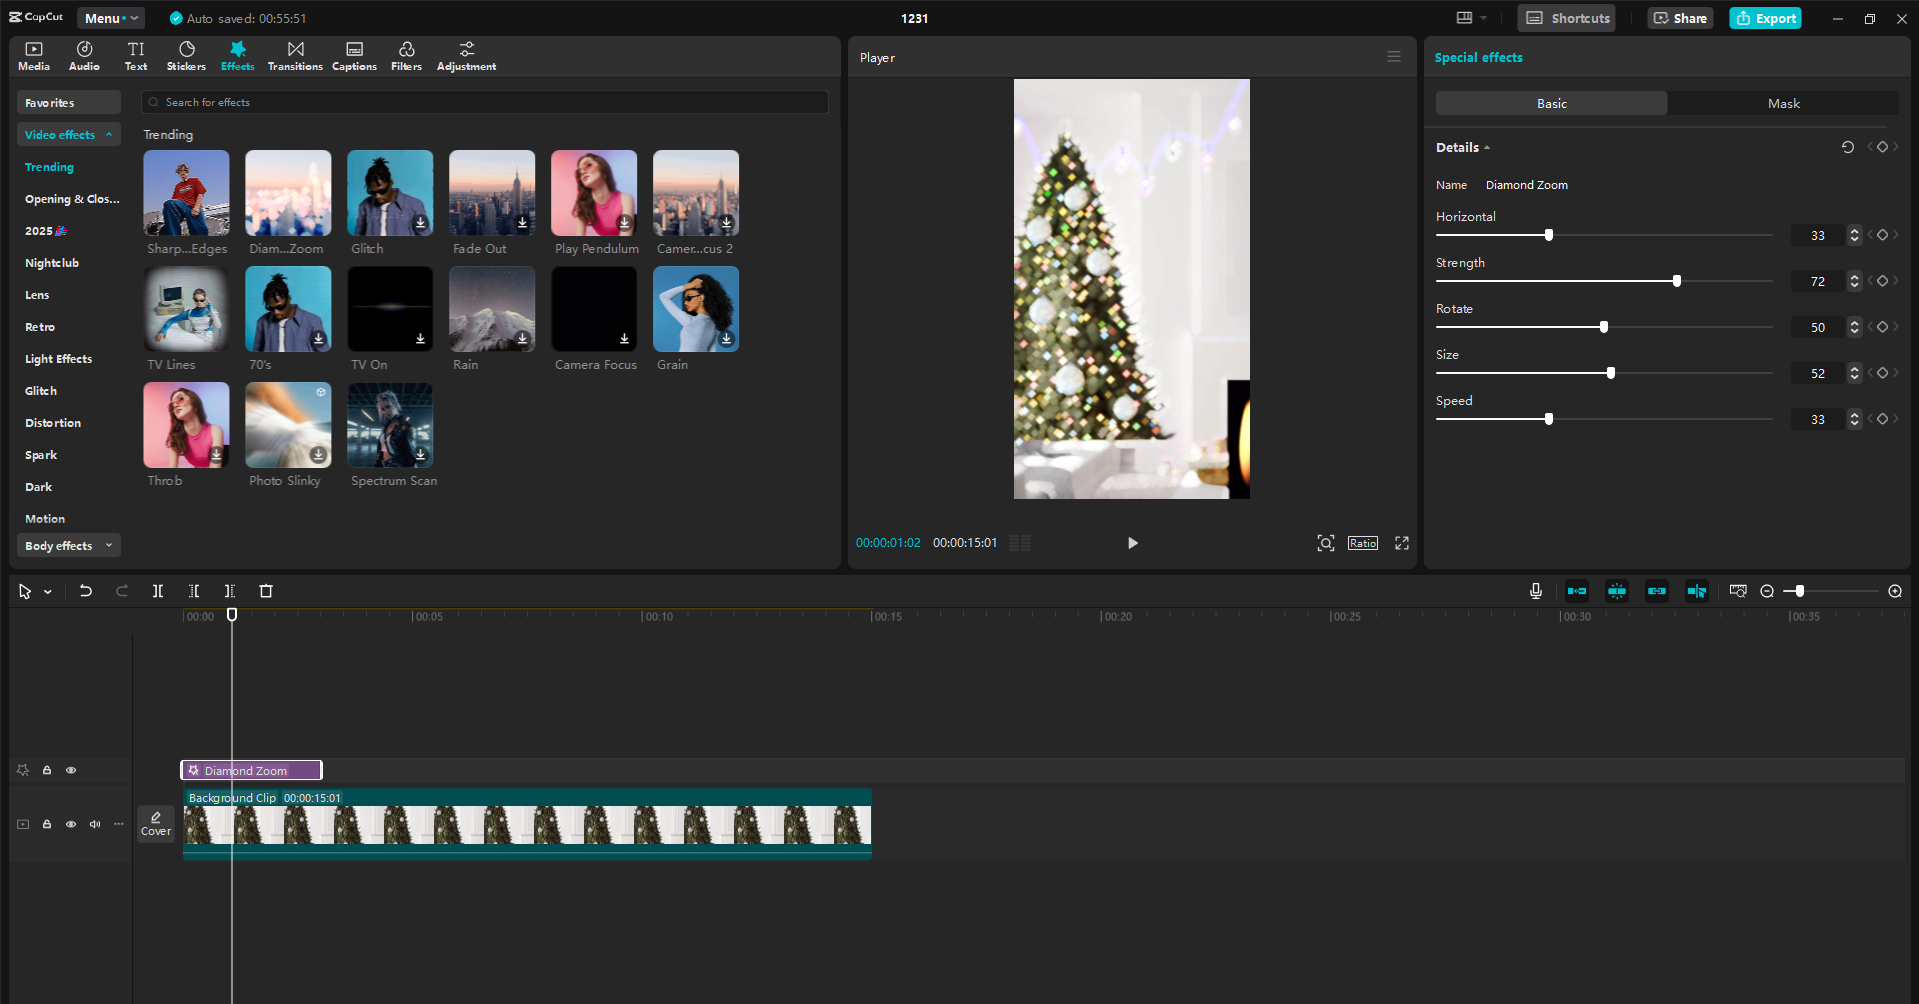1919x1004 pixels.
Task: Add a keyframe for Strength
Action: [1882, 281]
